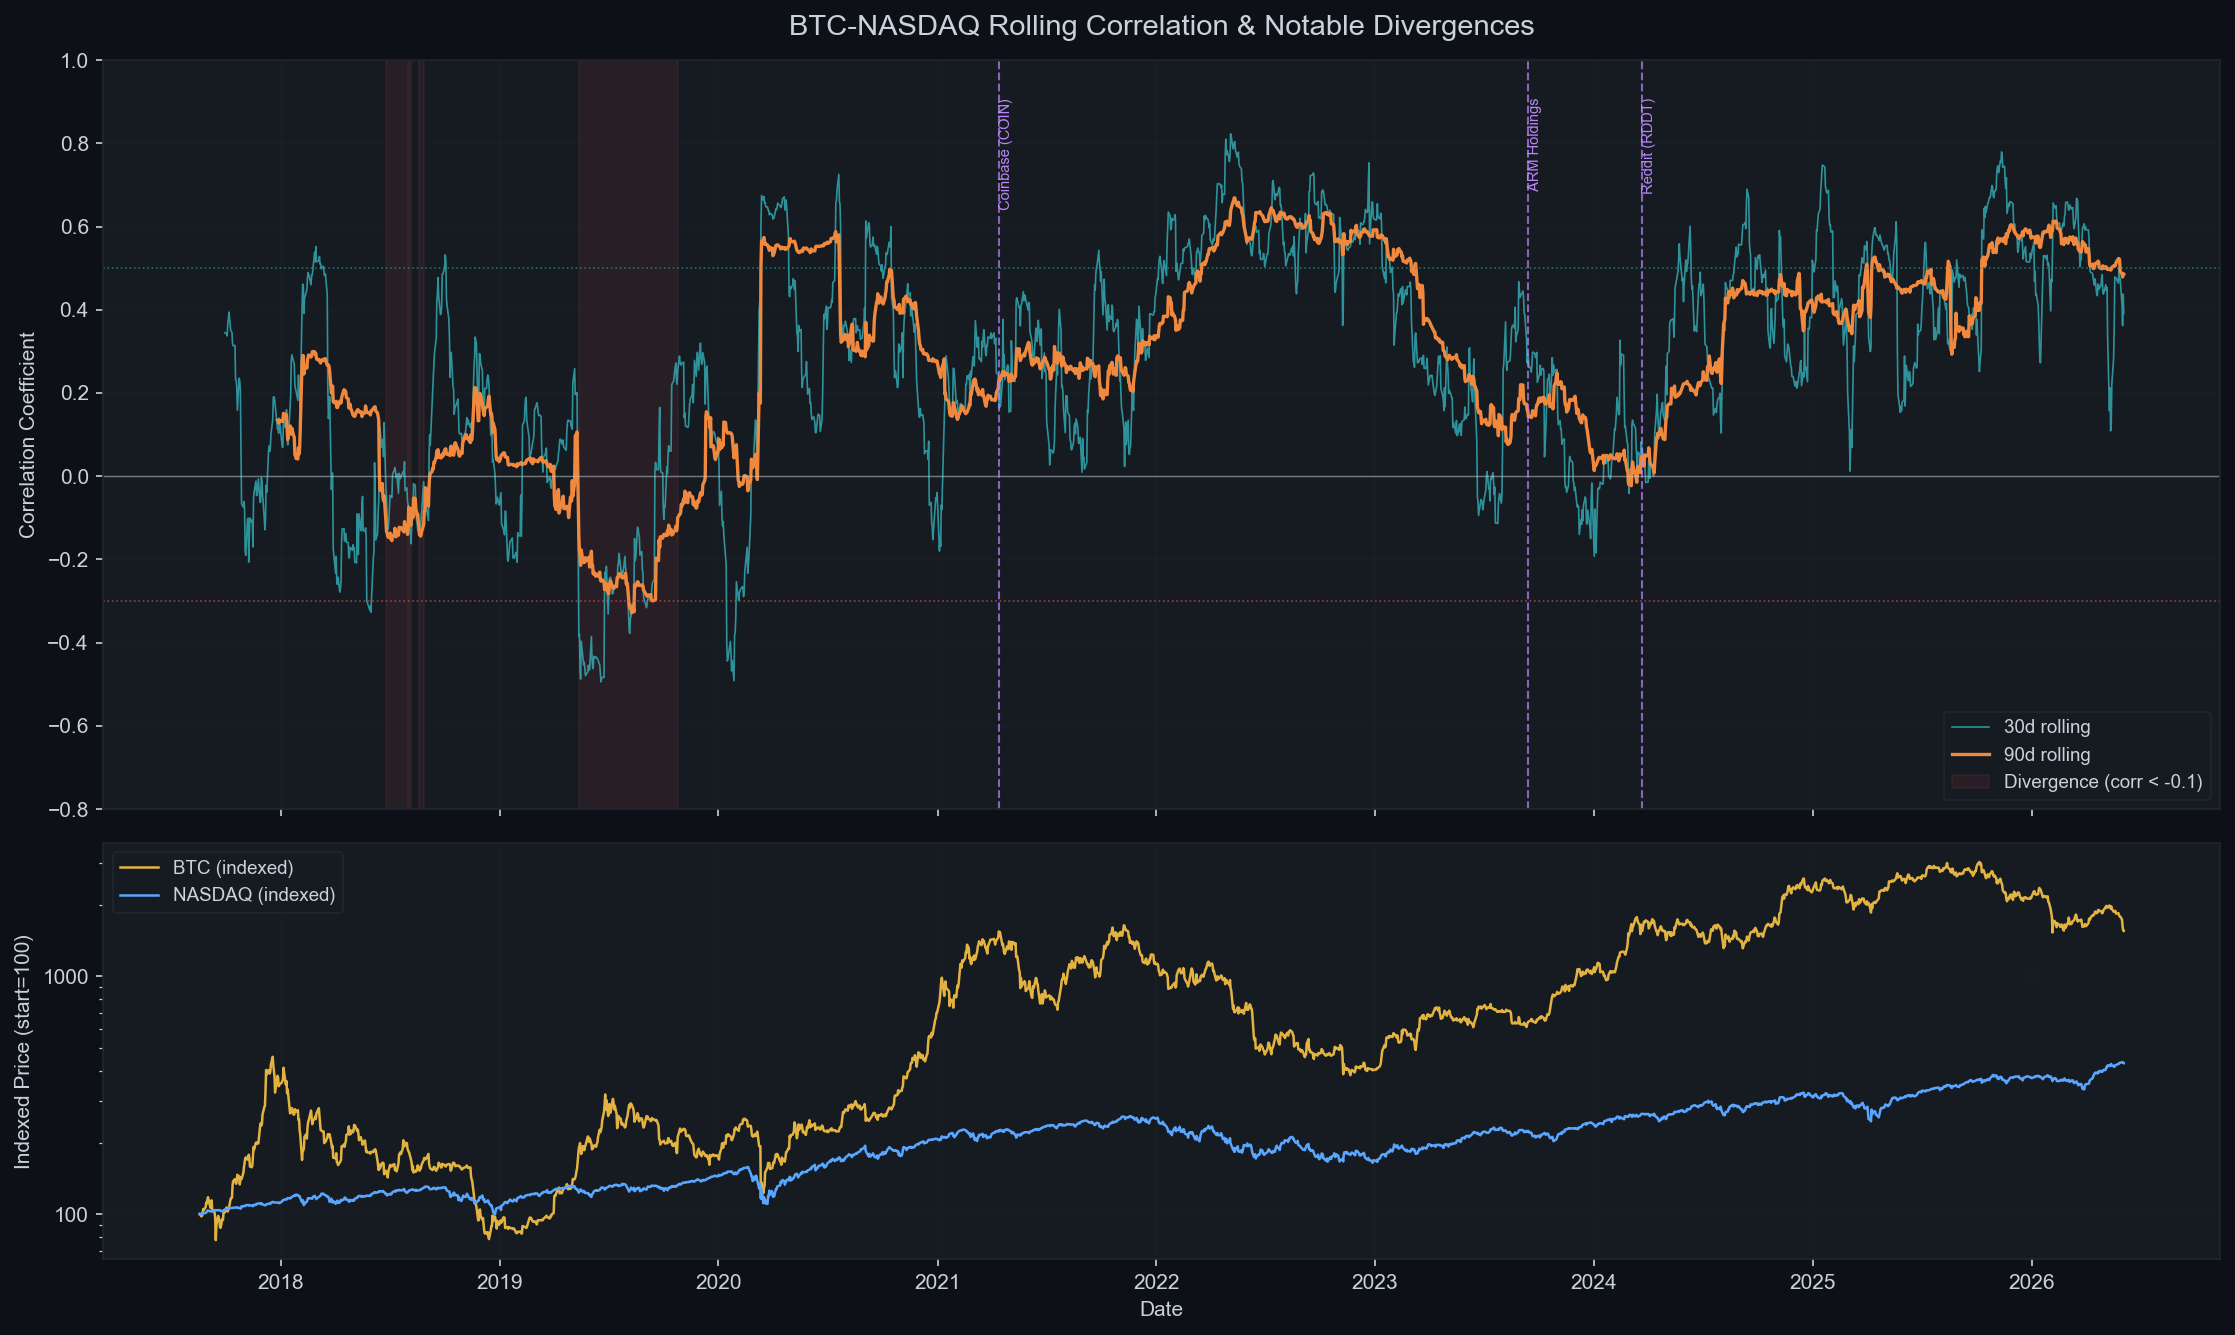2235x1335 pixels.
Task: Click the −0.6 correlation axis tick
Action: click(x=66, y=726)
